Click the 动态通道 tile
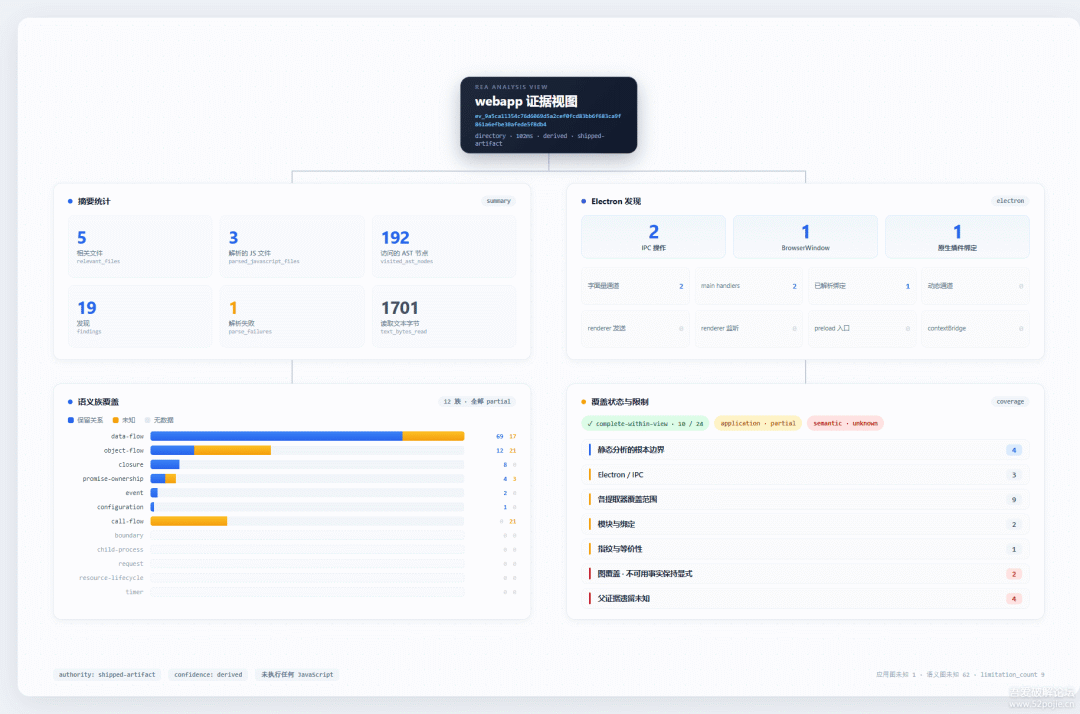The image size is (1080, 714). pos(975,286)
